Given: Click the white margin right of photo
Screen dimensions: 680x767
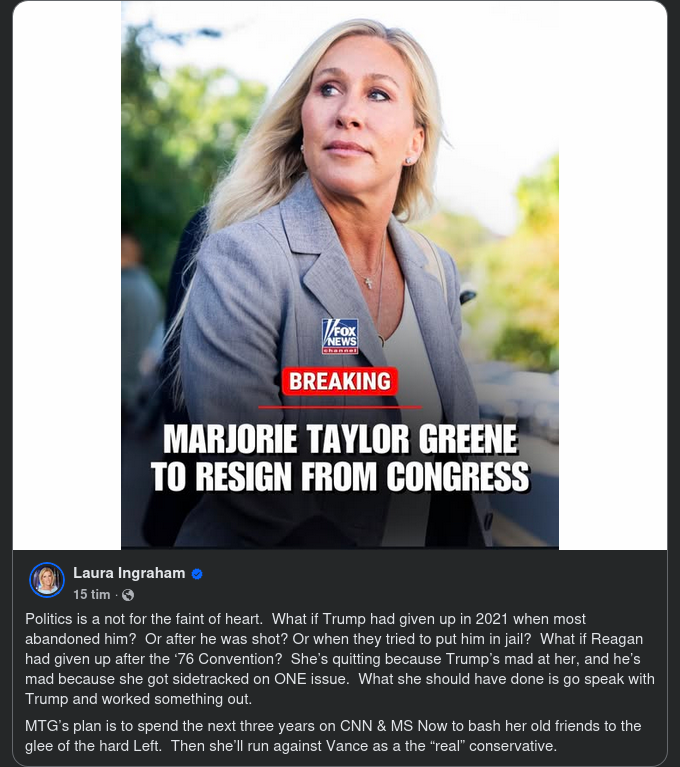Looking at the screenshot, I should point(612,275).
